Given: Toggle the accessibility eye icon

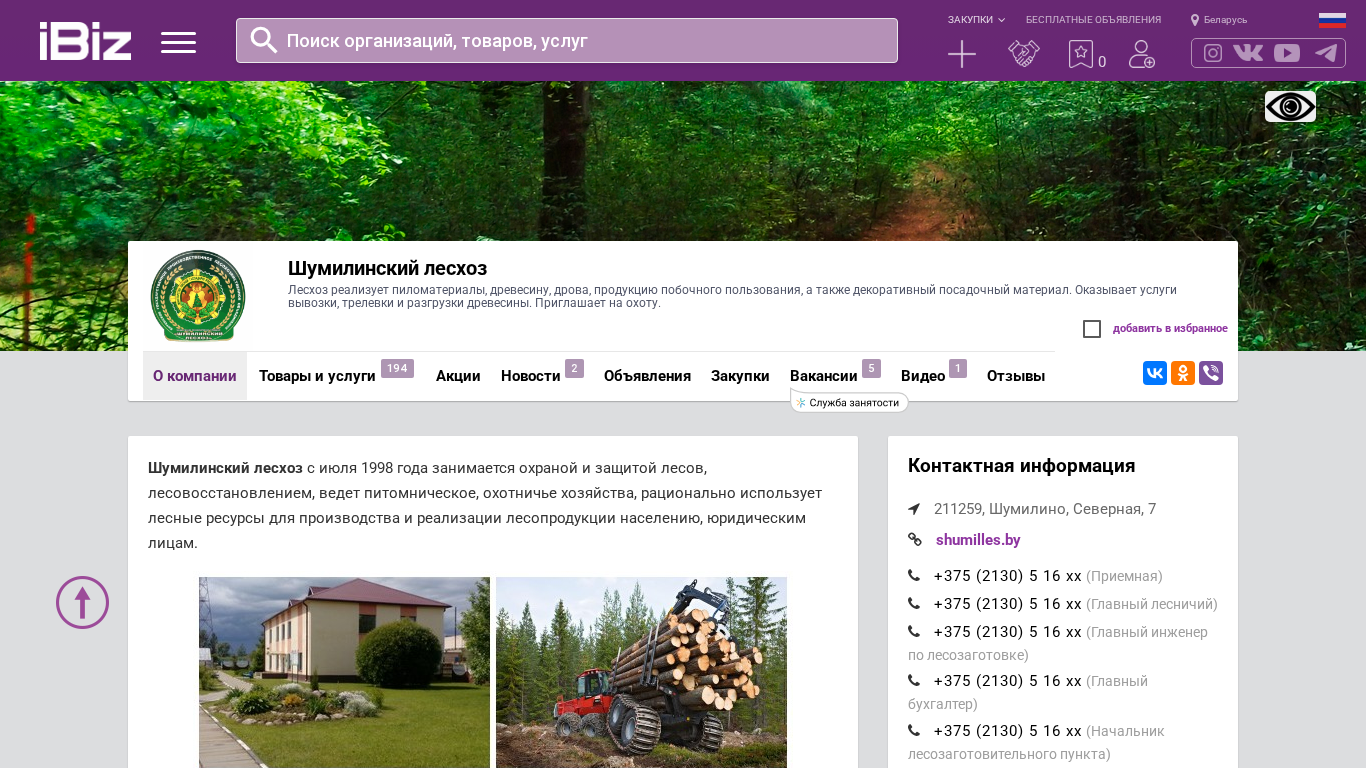Looking at the screenshot, I should click(x=1290, y=106).
